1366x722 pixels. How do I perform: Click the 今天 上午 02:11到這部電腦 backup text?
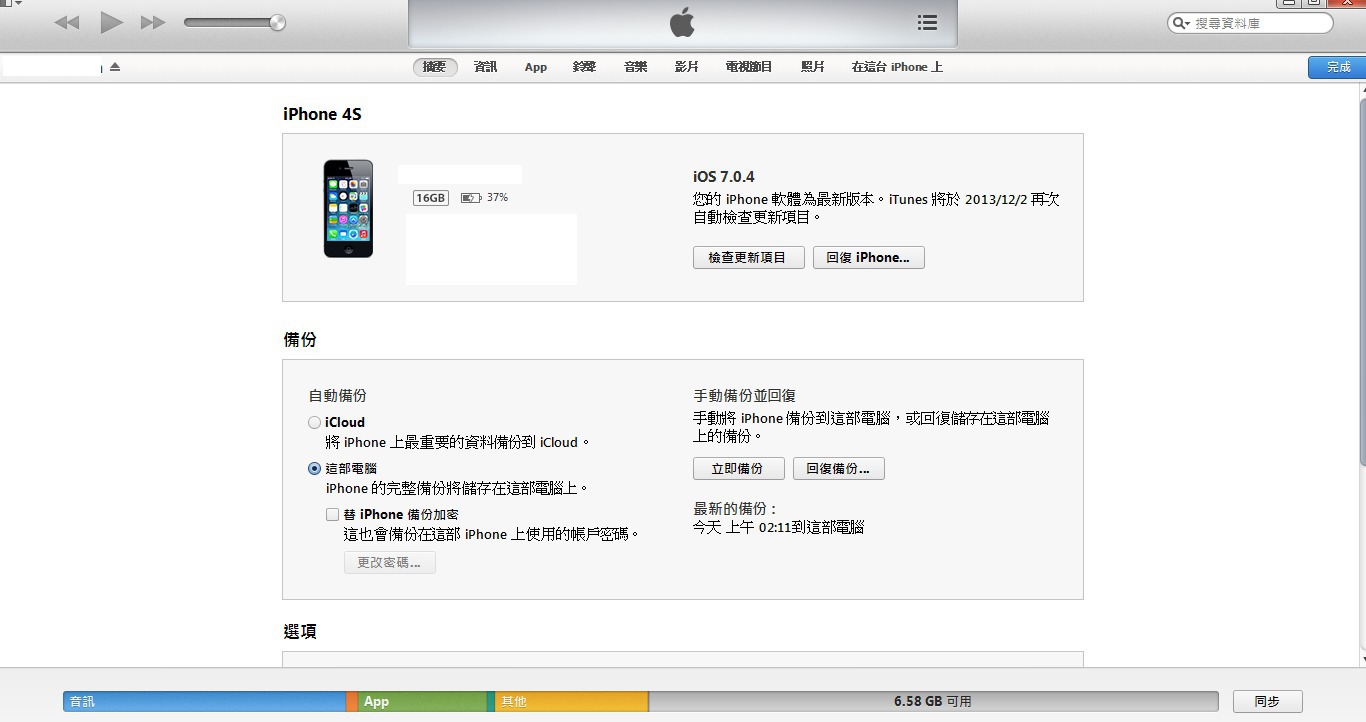(x=778, y=527)
